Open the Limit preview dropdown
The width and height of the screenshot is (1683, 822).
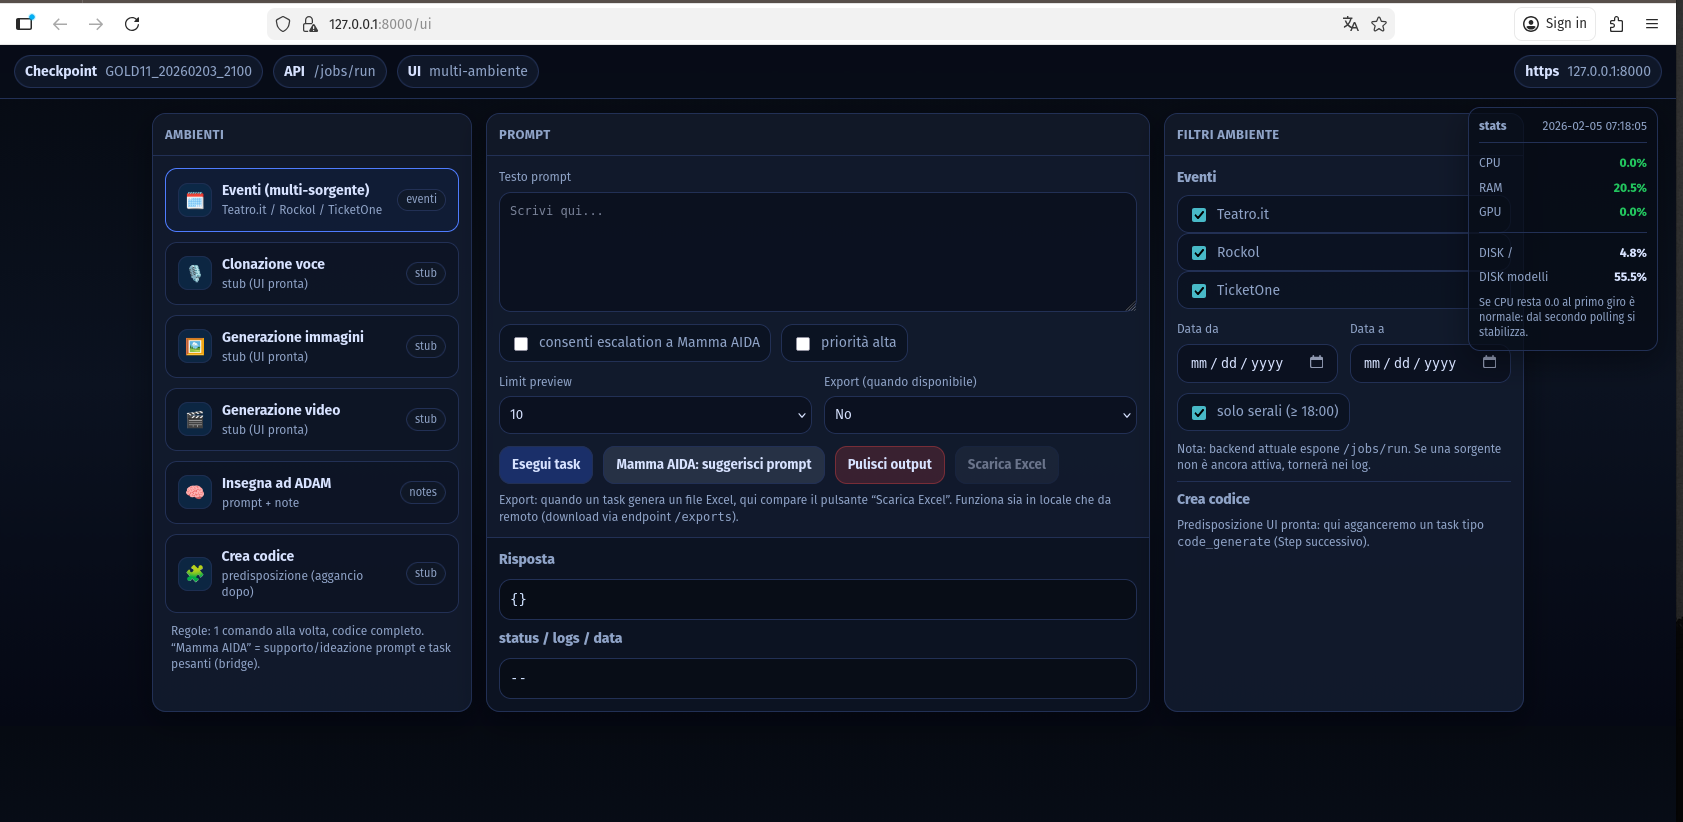tap(655, 414)
